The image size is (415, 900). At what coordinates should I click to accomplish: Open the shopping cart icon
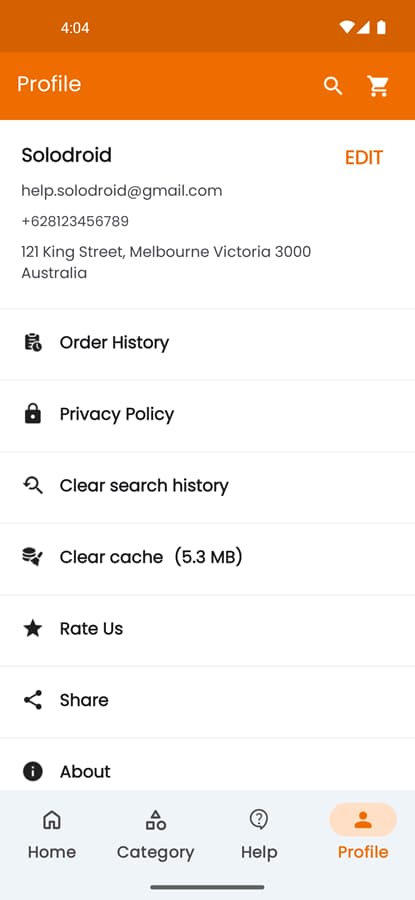pos(378,86)
